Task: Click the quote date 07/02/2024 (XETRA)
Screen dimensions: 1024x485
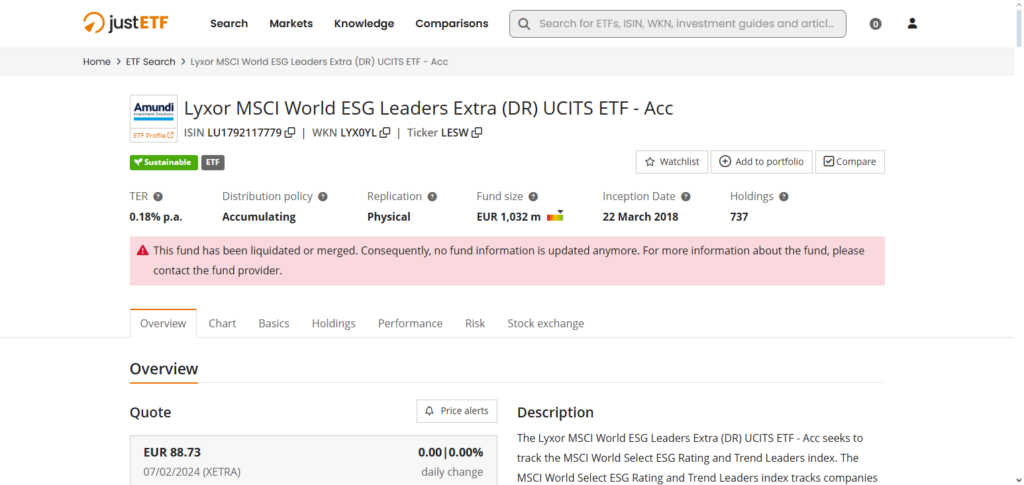Action: click(192, 471)
